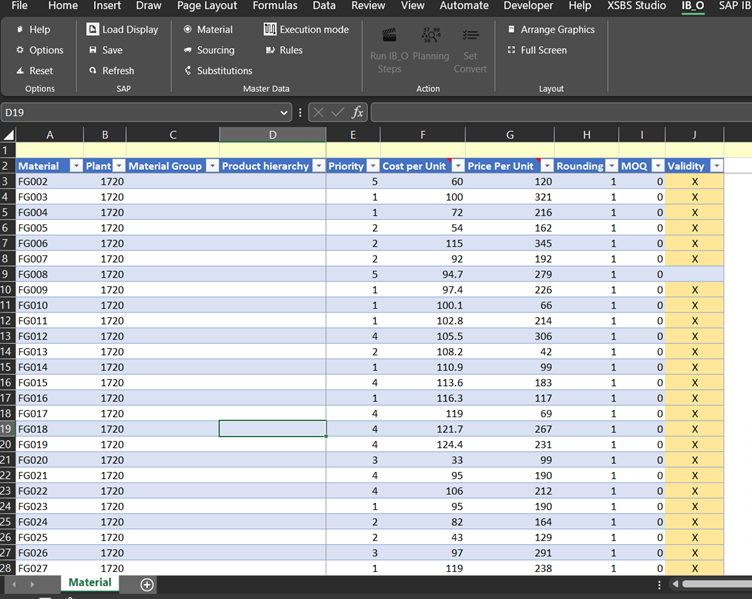Open Product hierarchy filter dropdown
This screenshot has width=752, height=599.
click(319, 166)
